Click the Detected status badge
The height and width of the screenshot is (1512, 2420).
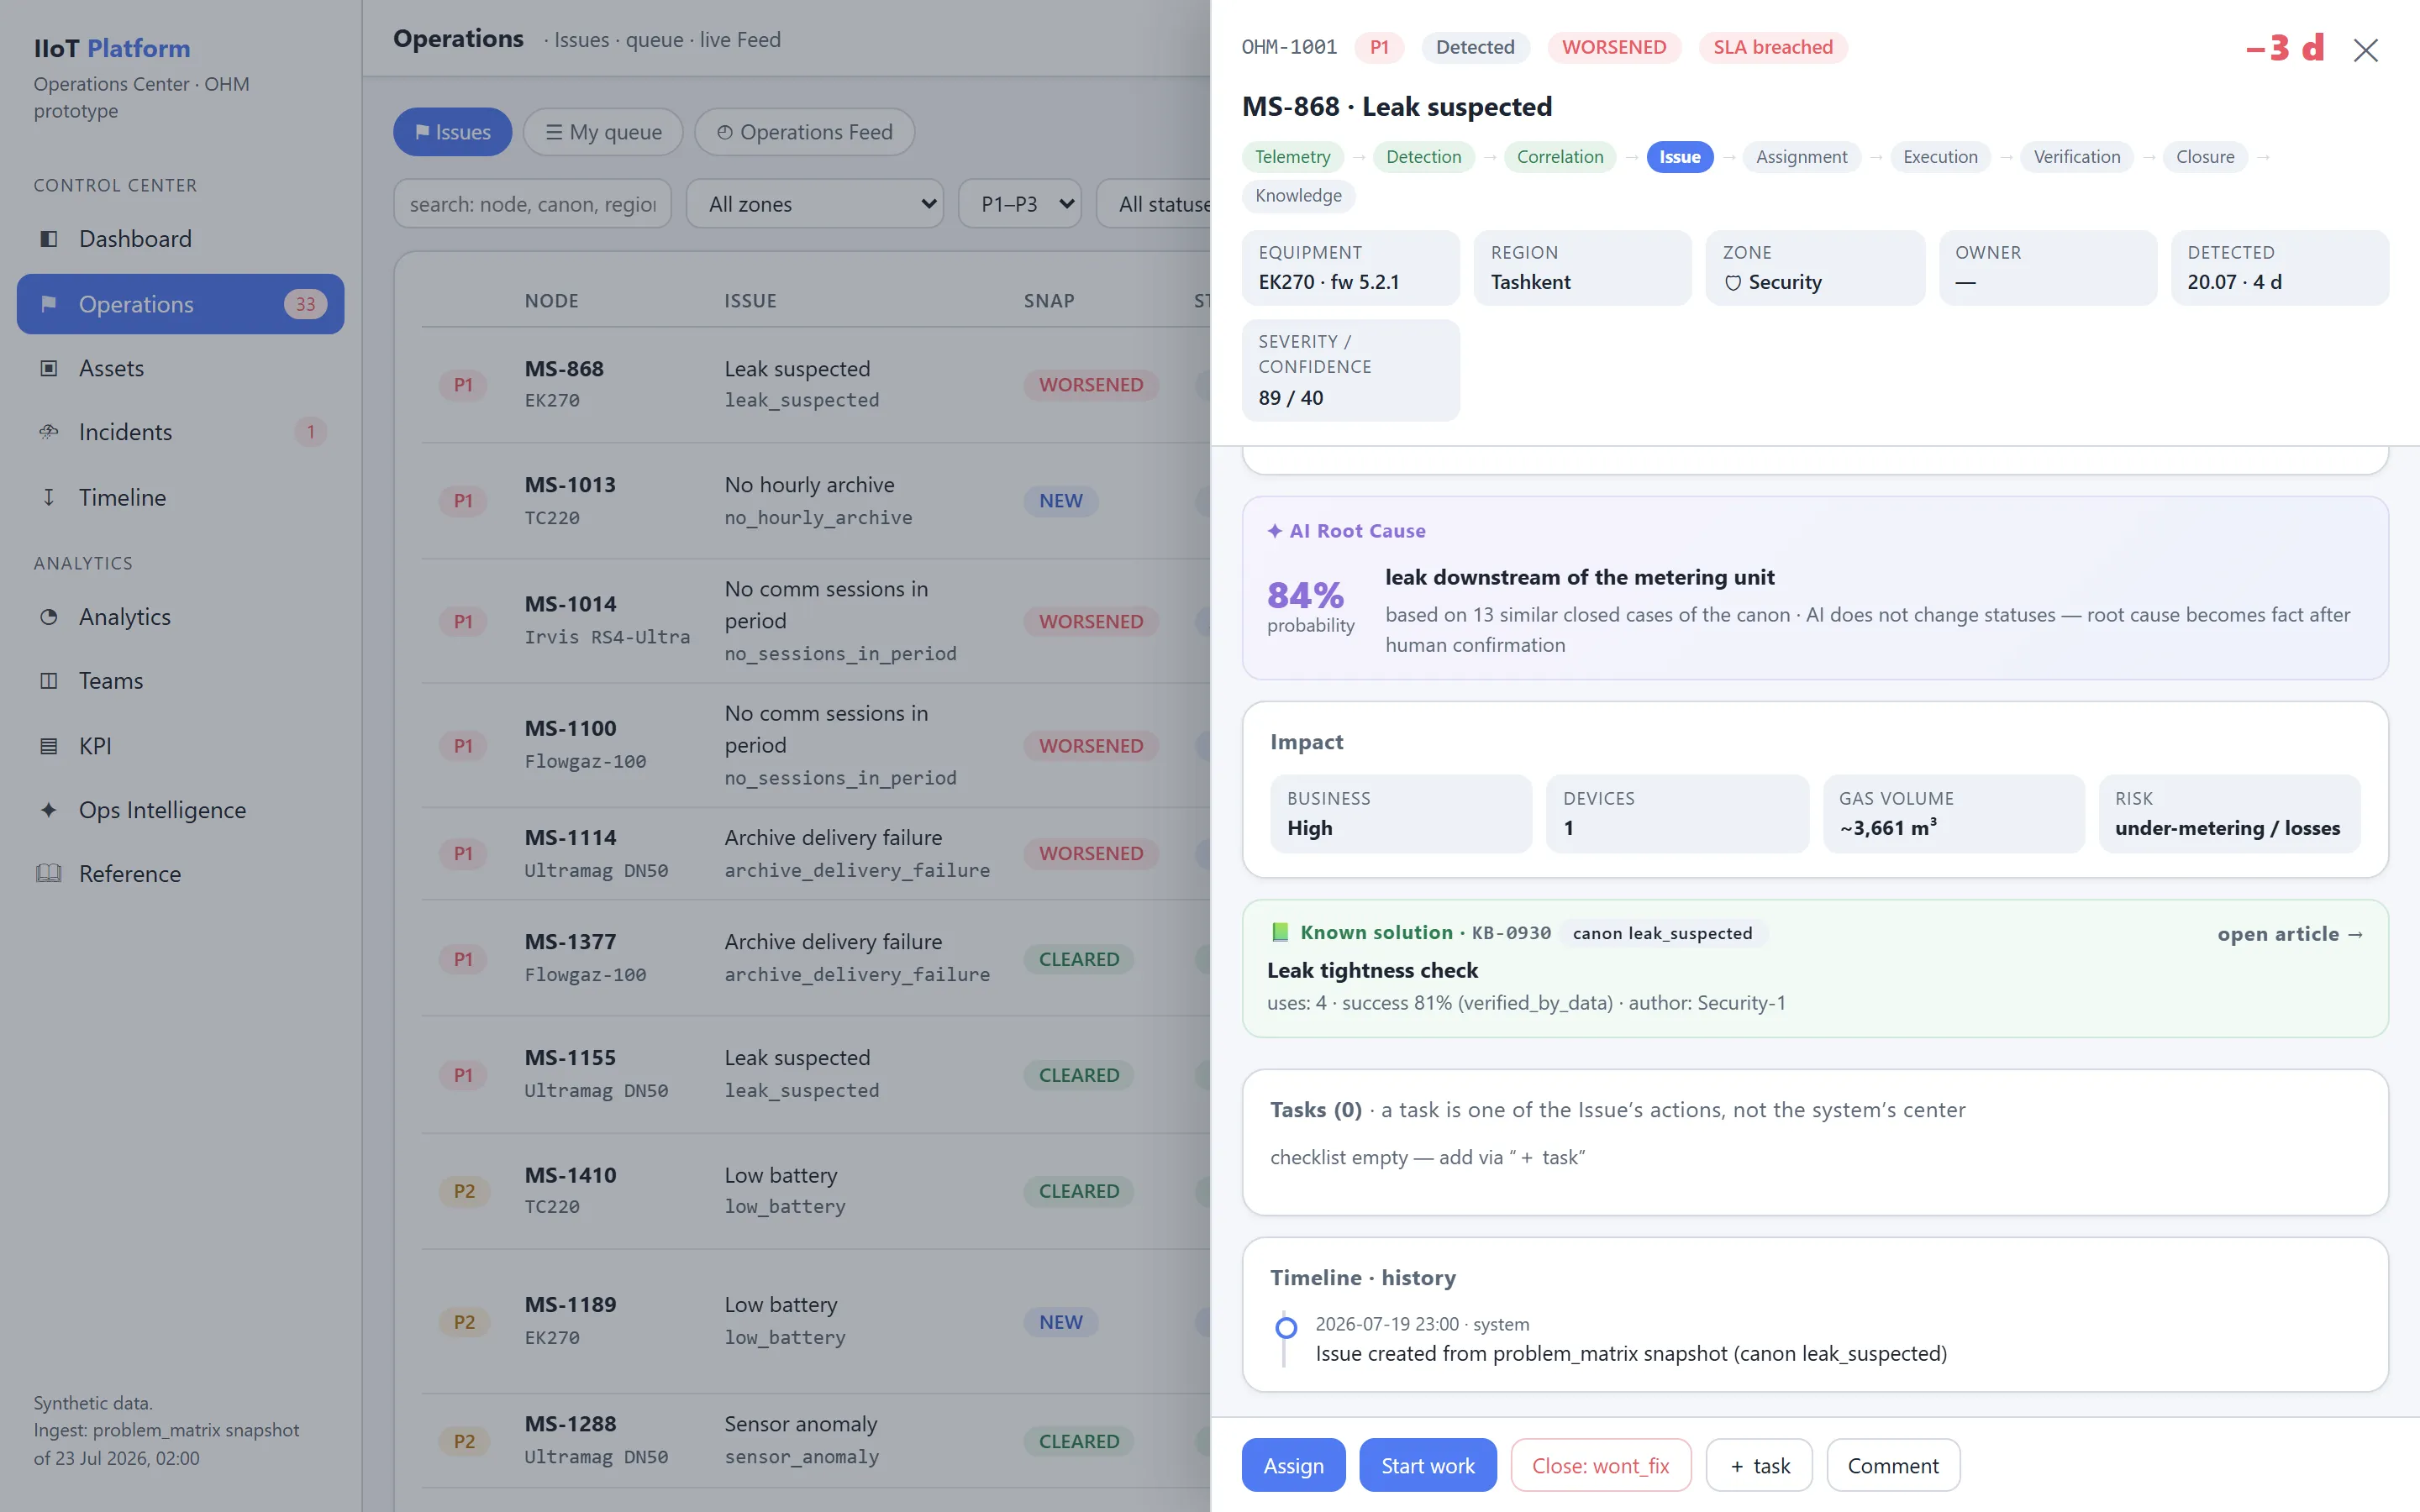click(1474, 47)
